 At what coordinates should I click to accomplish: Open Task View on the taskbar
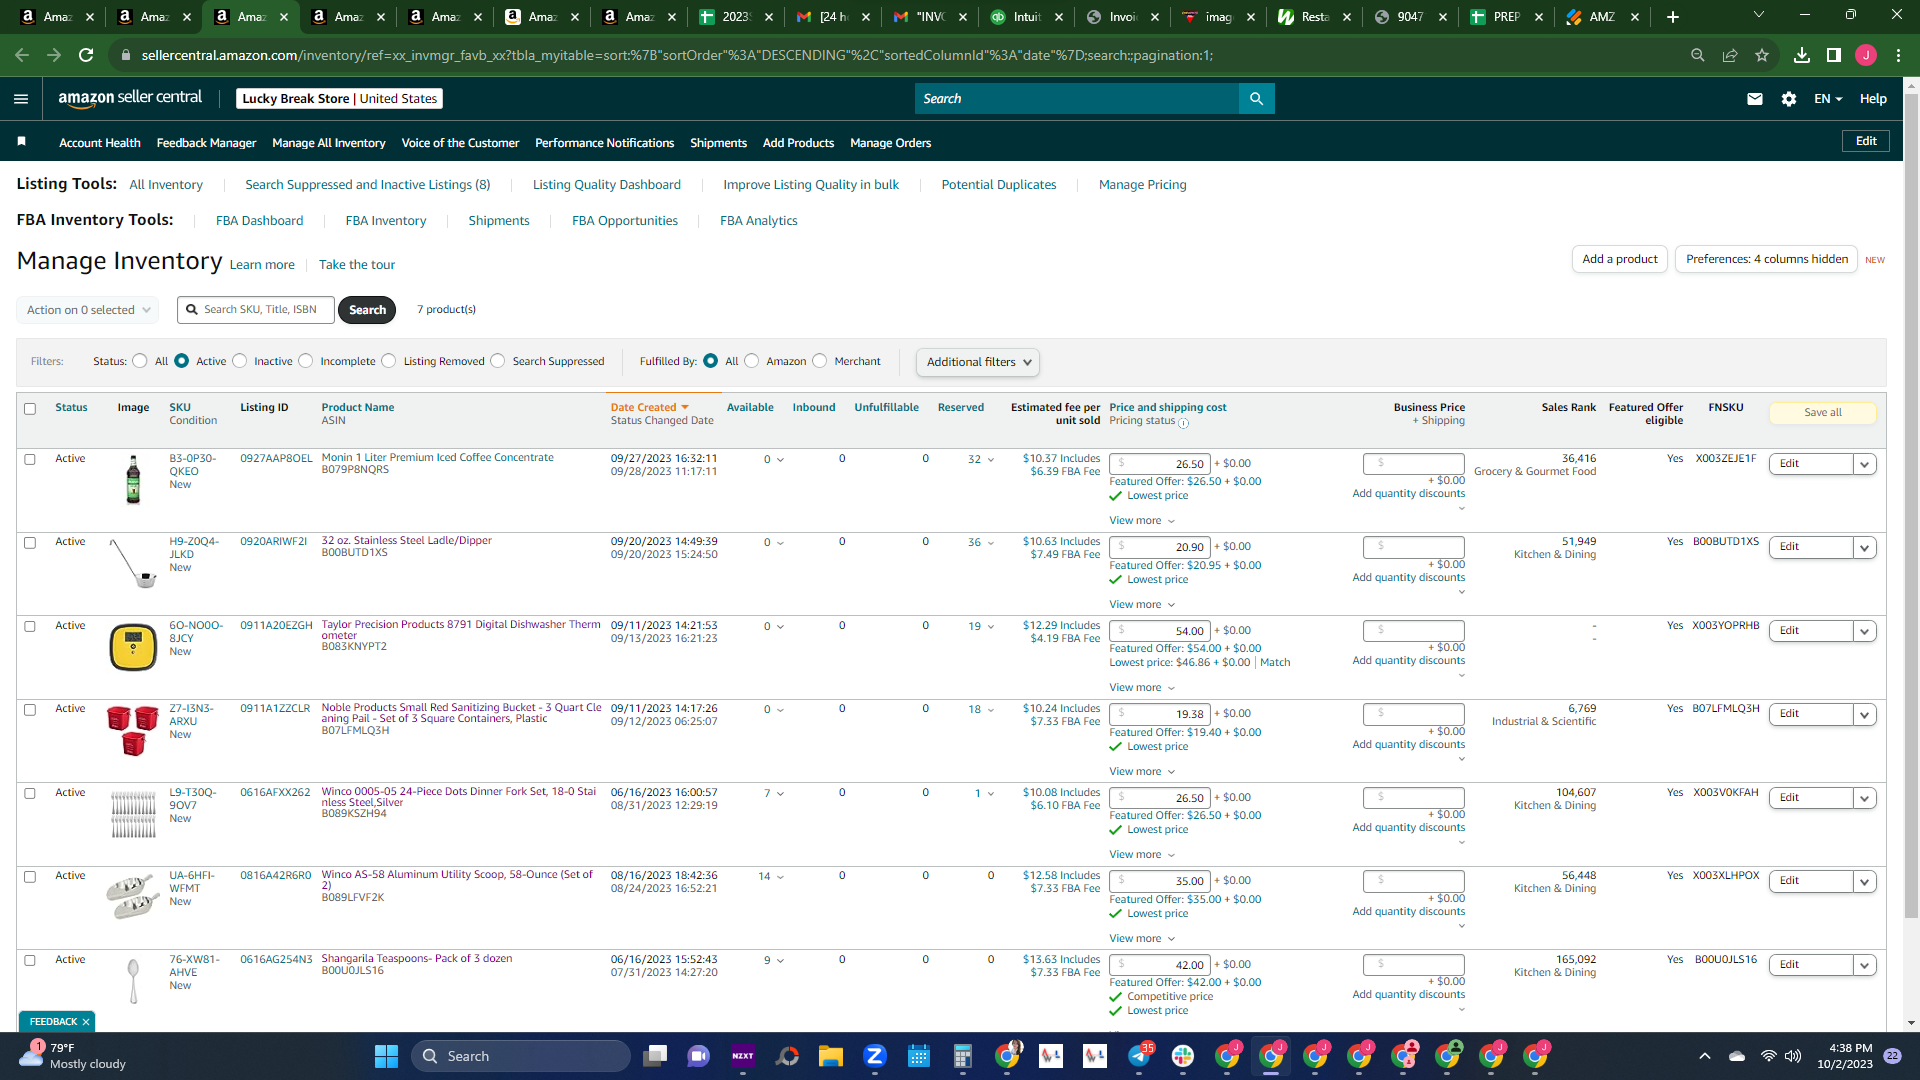655,1056
